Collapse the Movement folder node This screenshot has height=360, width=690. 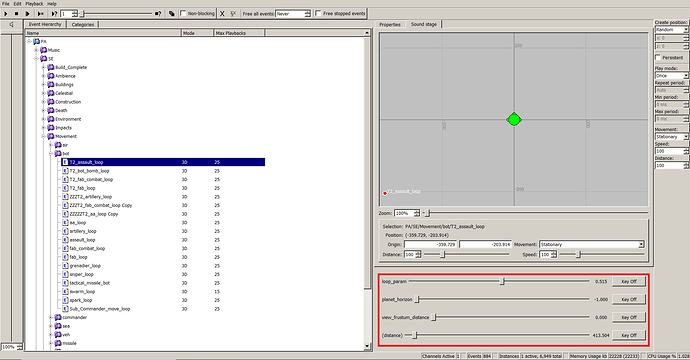[x=44, y=136]
